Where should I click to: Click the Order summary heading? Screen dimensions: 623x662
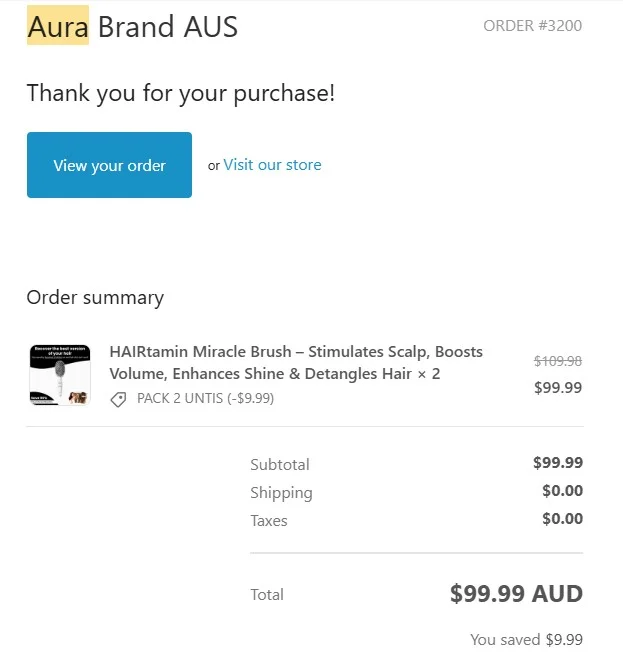point(95,298)
